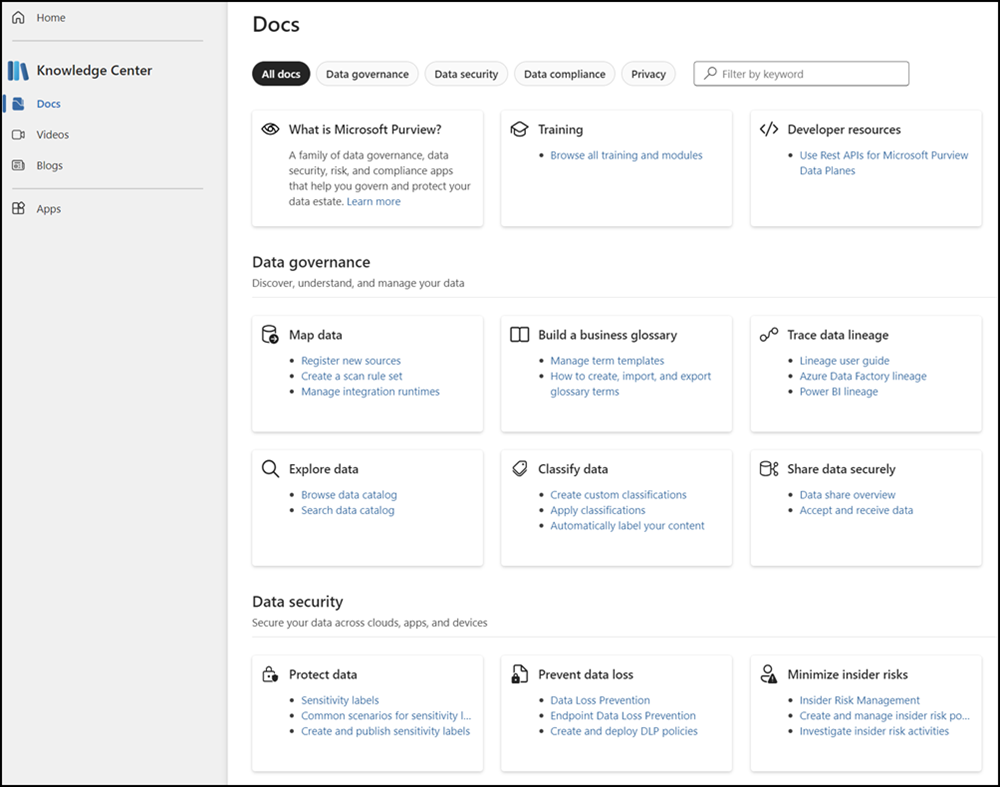Click the eye icon on What is Microsoft Purview card
The height and width of the screenshot is (787, 1000).
tap(269, 129)
